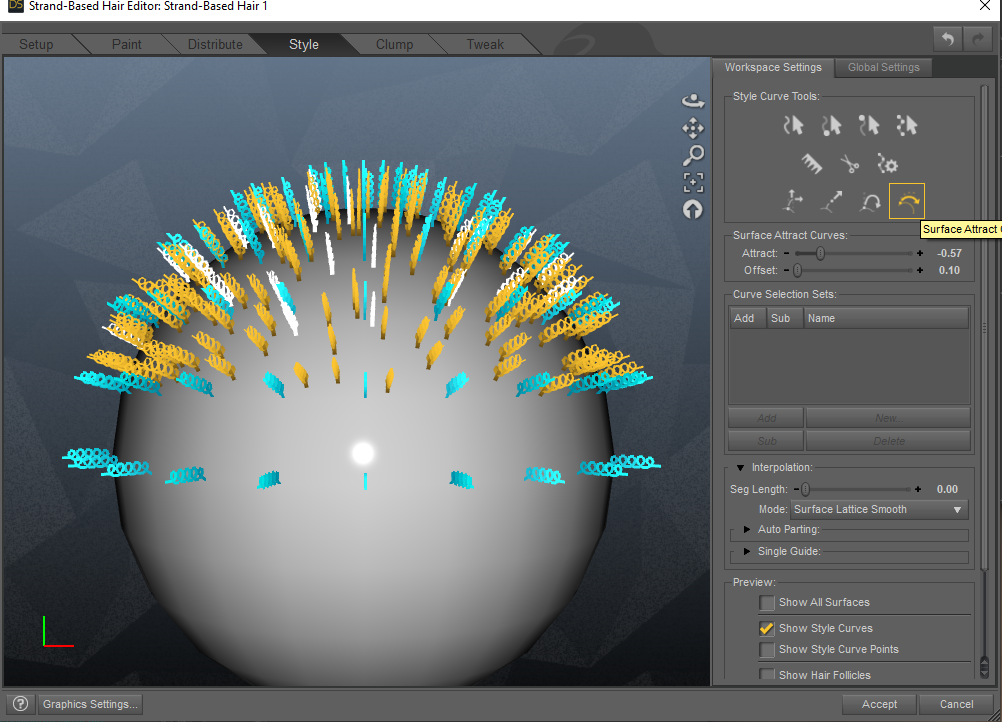Click the reset view up-arrow icon
Viewport: 1002px width, 722px height.
(x=693, y=210)
